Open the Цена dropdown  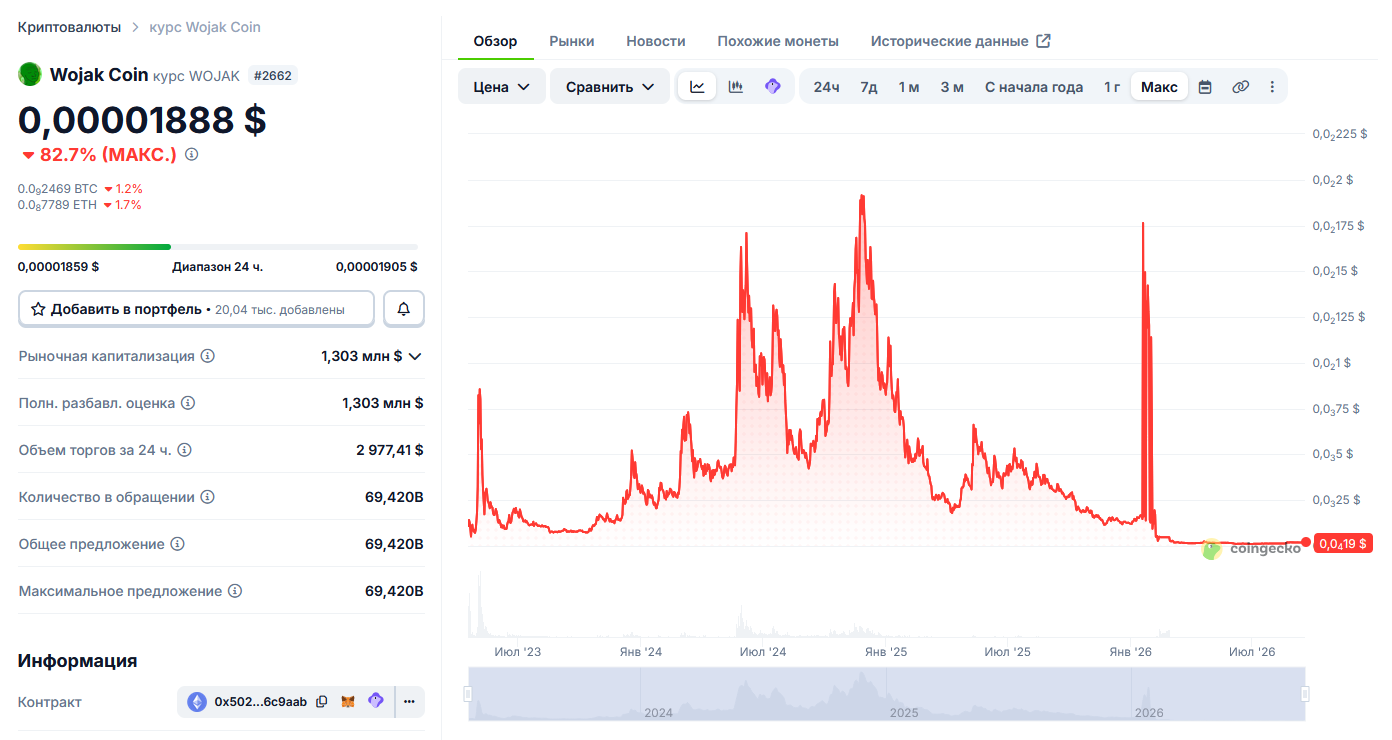coord(502,87)
